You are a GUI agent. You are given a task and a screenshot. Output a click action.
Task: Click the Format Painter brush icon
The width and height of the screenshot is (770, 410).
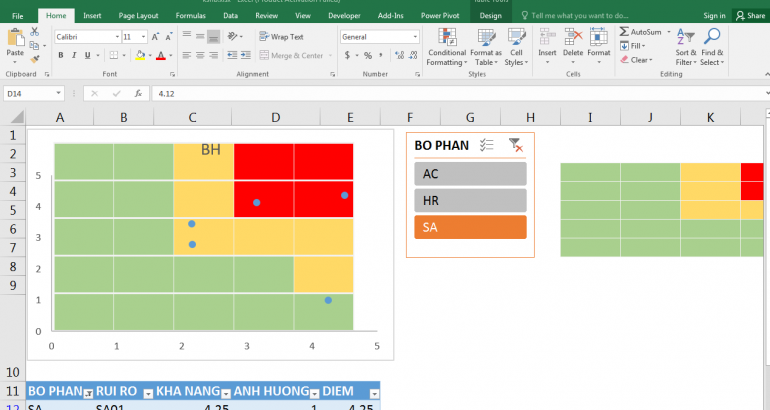pos(34,59)
